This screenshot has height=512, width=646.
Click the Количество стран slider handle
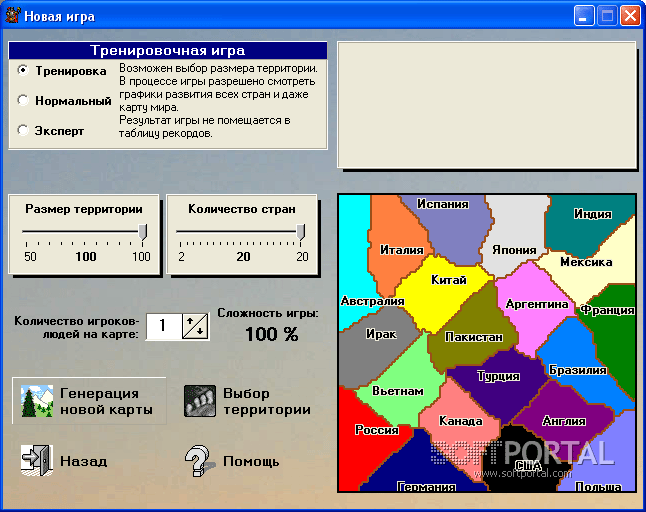(301, 232)
